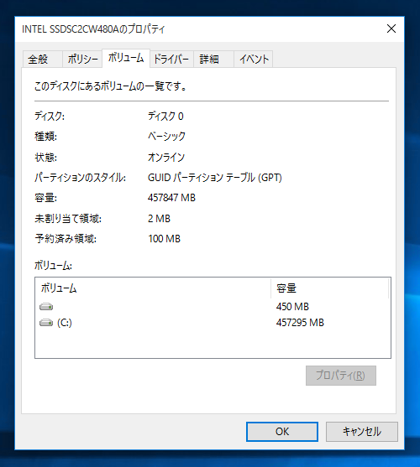
Task: Click the drive icon next to (C:)
Action: click(46, 323)
